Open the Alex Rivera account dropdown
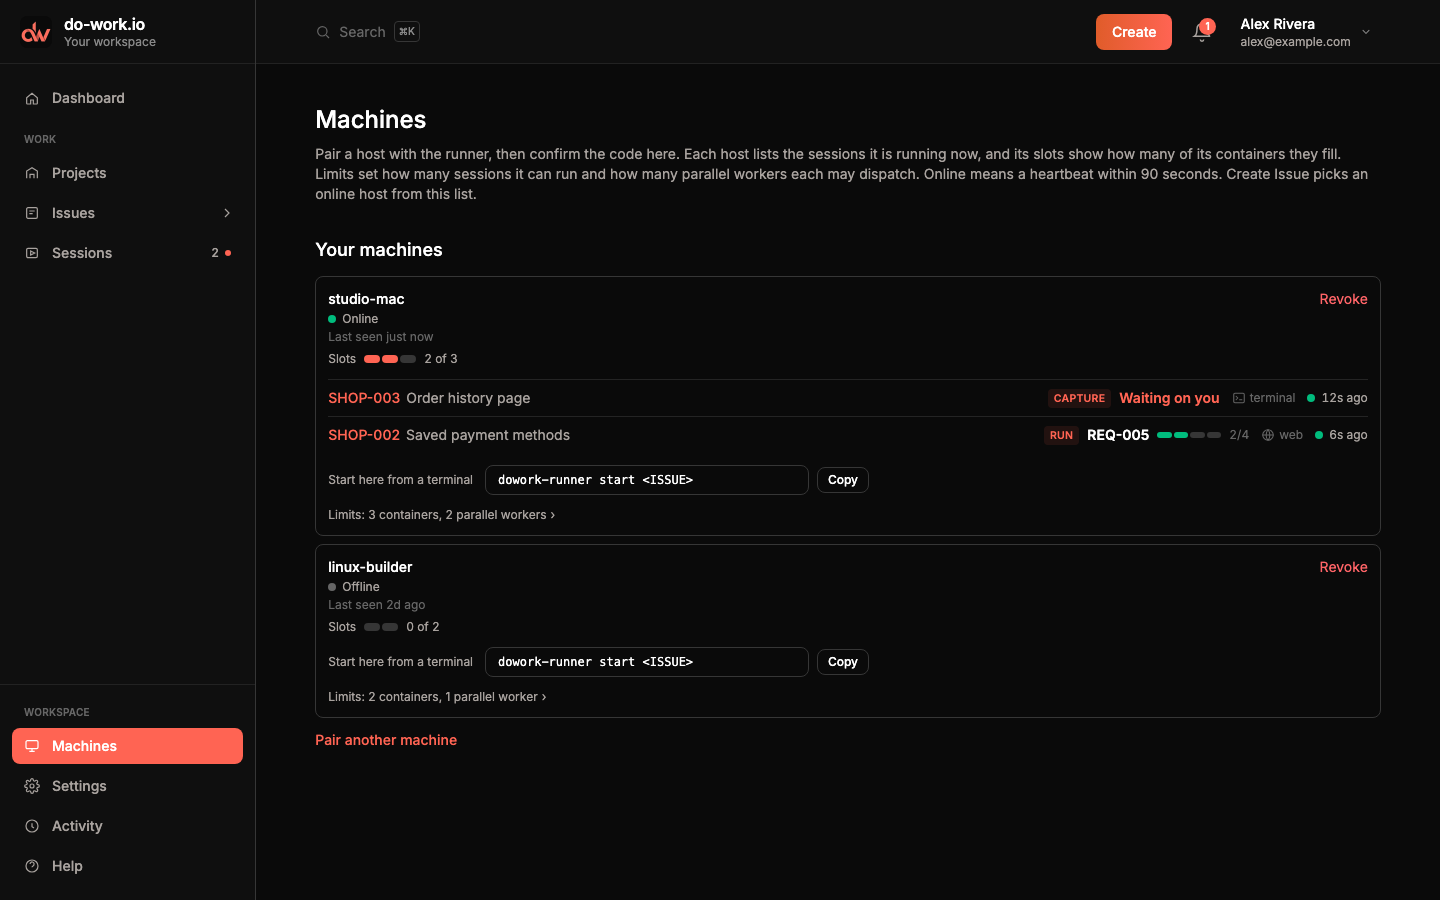Screen dimensions: 1440x900 click(1306, 32)
